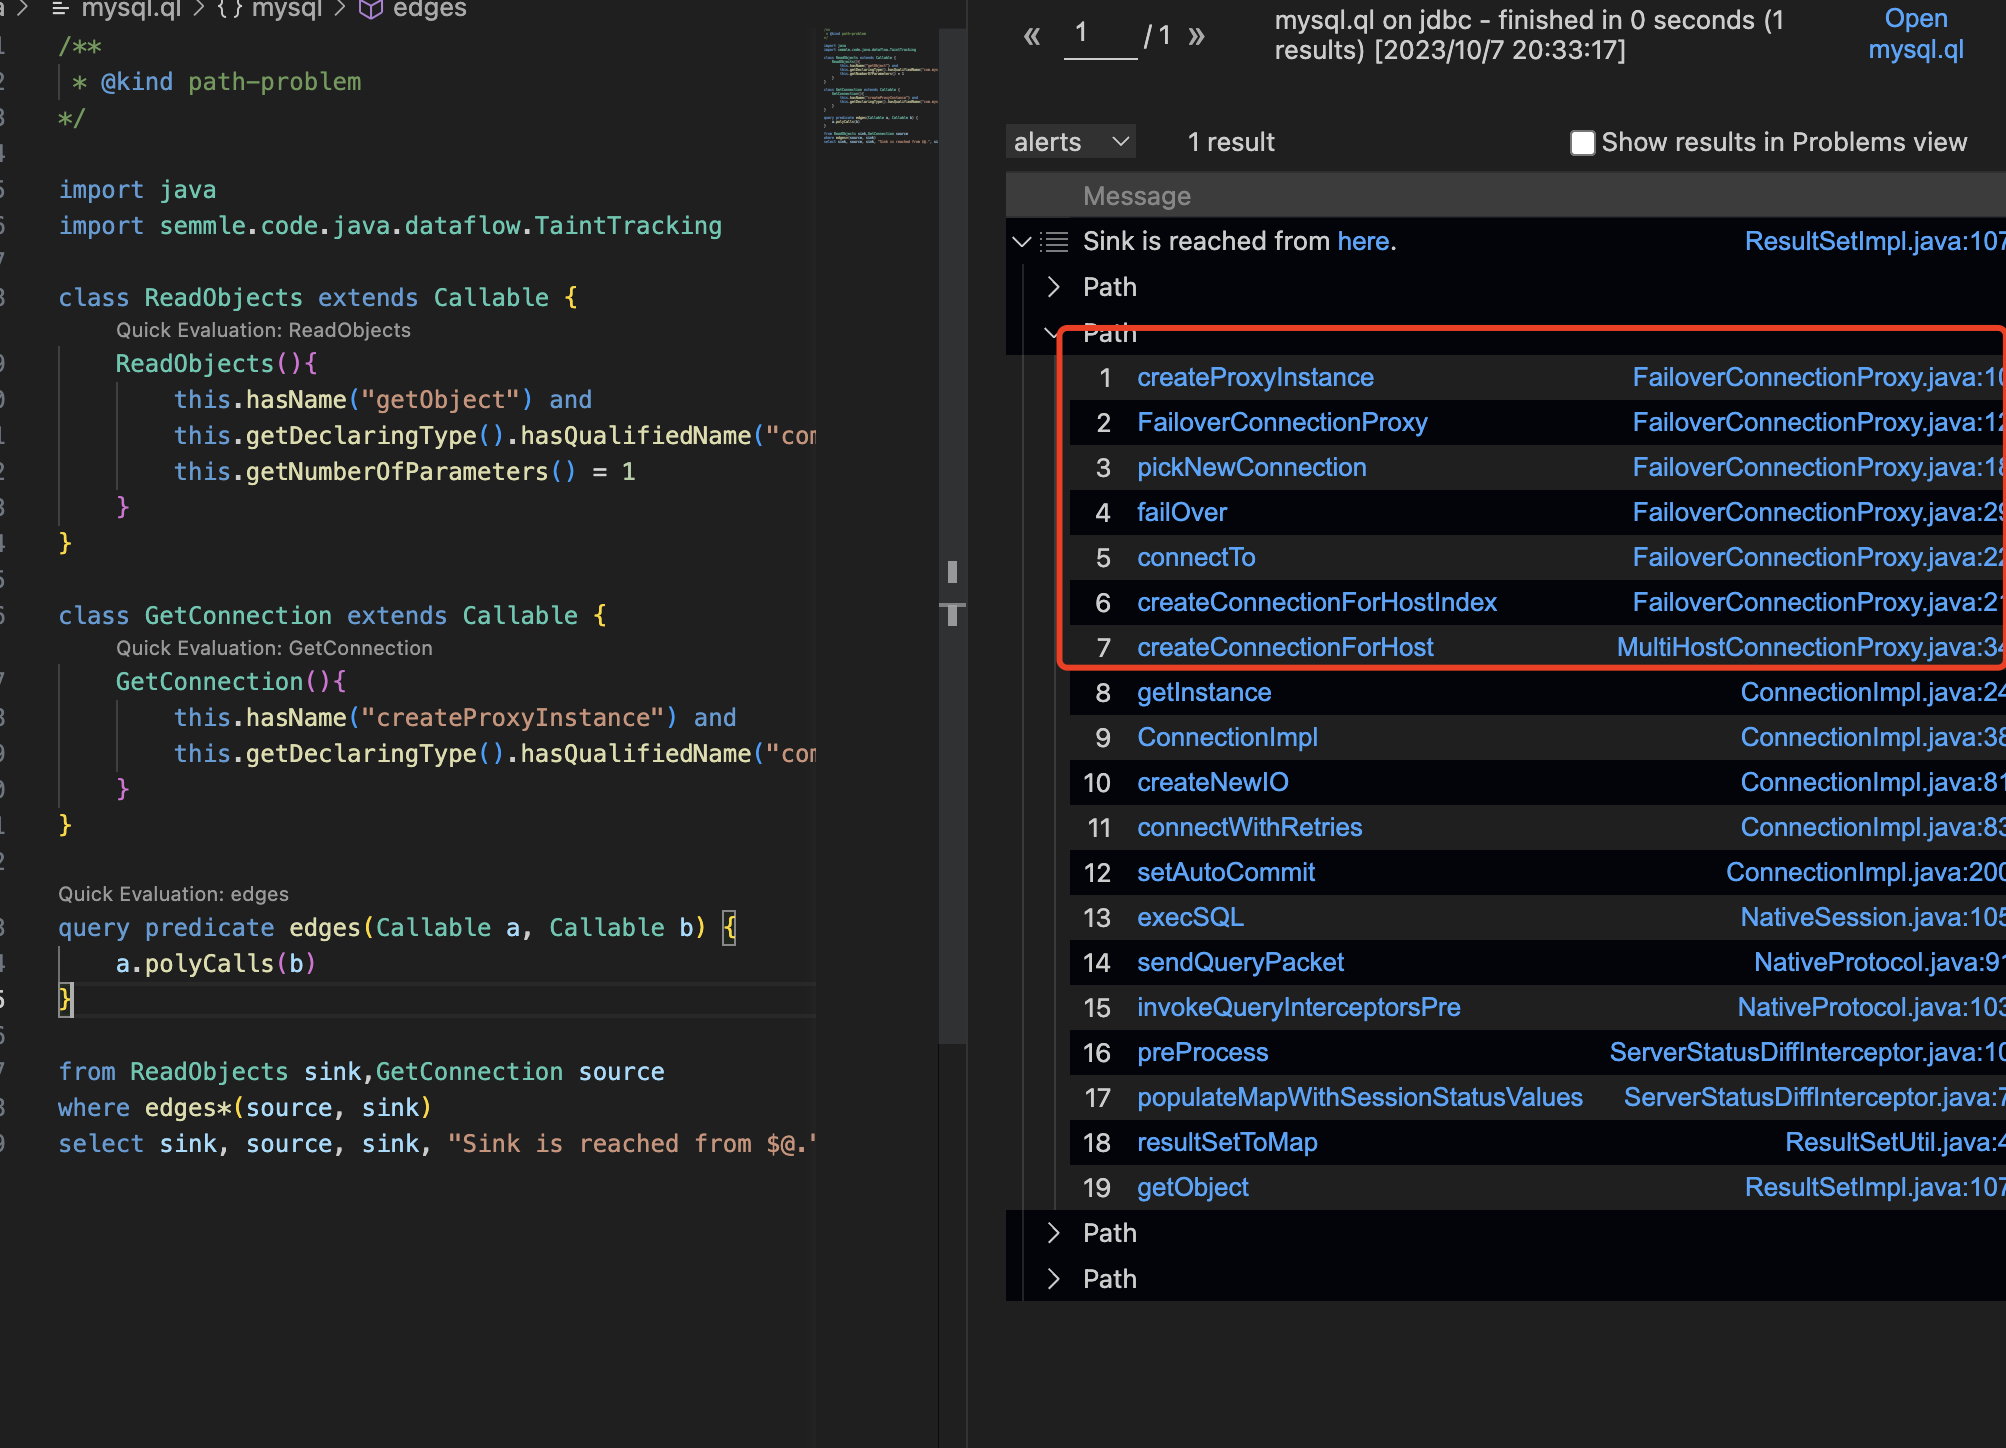Go to previous results page arrow
Screen dimensions: 2006x1448
1032,37
